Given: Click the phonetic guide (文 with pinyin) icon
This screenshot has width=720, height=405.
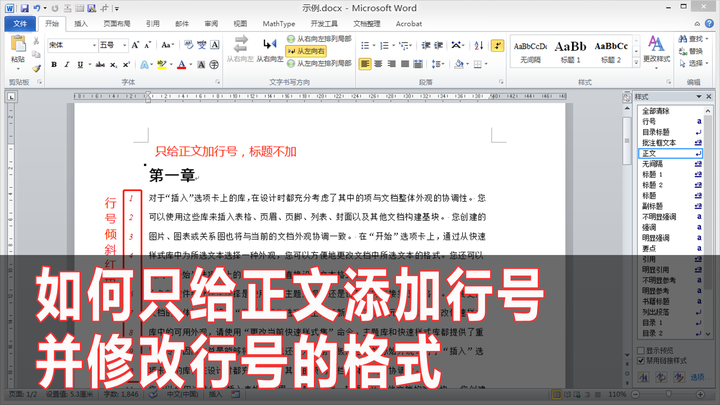Looking at the screenshot, I should pos(202,45).
